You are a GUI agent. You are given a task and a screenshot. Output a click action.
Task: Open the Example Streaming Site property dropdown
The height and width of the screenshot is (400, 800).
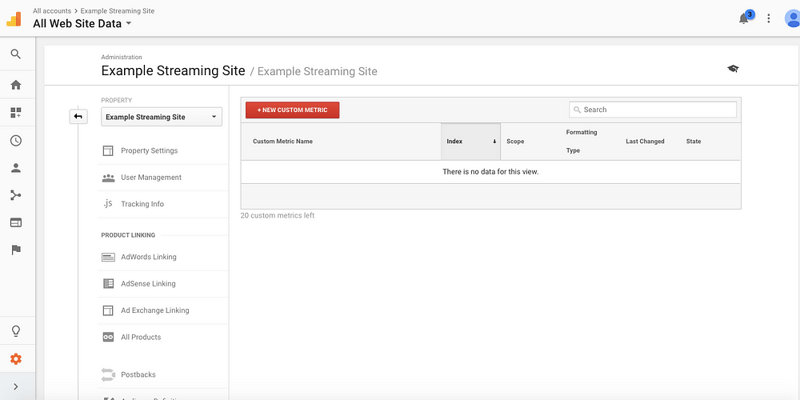(161, 117)
